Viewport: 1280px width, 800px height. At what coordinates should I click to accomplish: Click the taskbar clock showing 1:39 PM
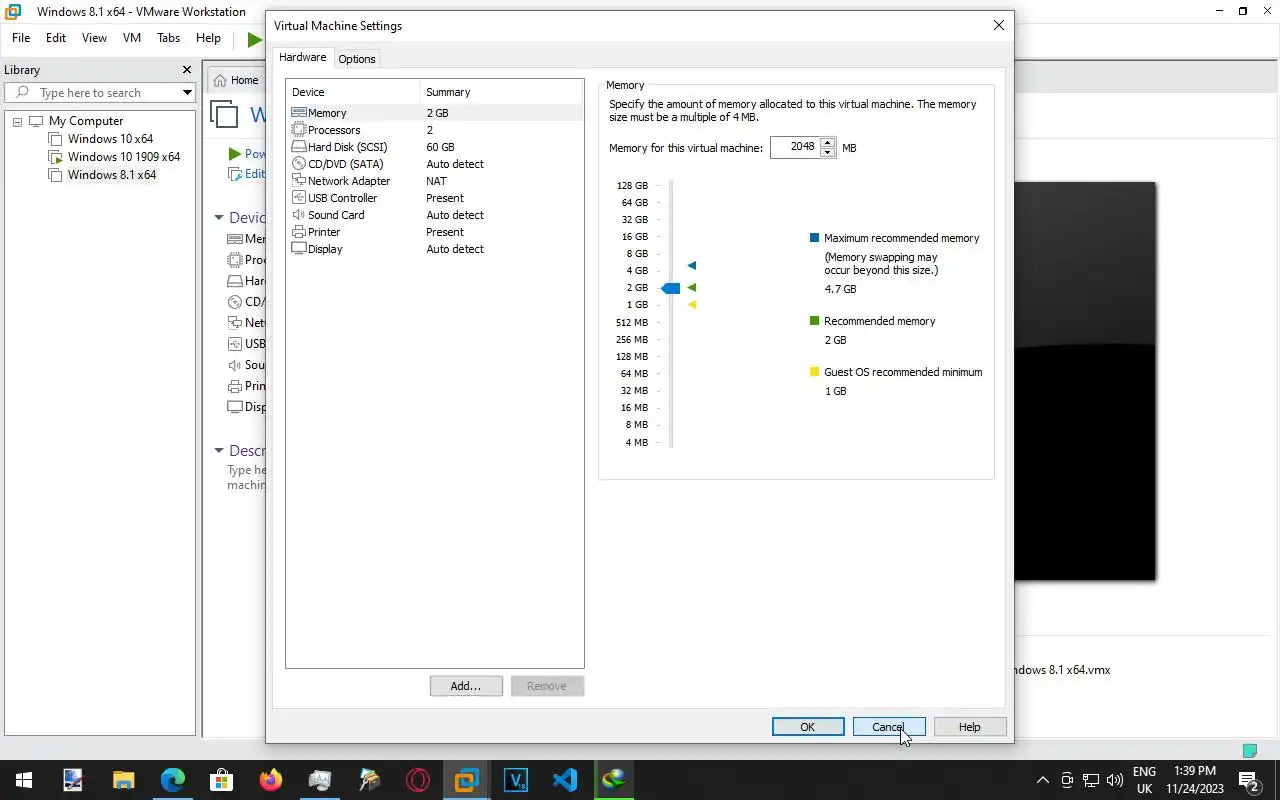(1194, 780)
